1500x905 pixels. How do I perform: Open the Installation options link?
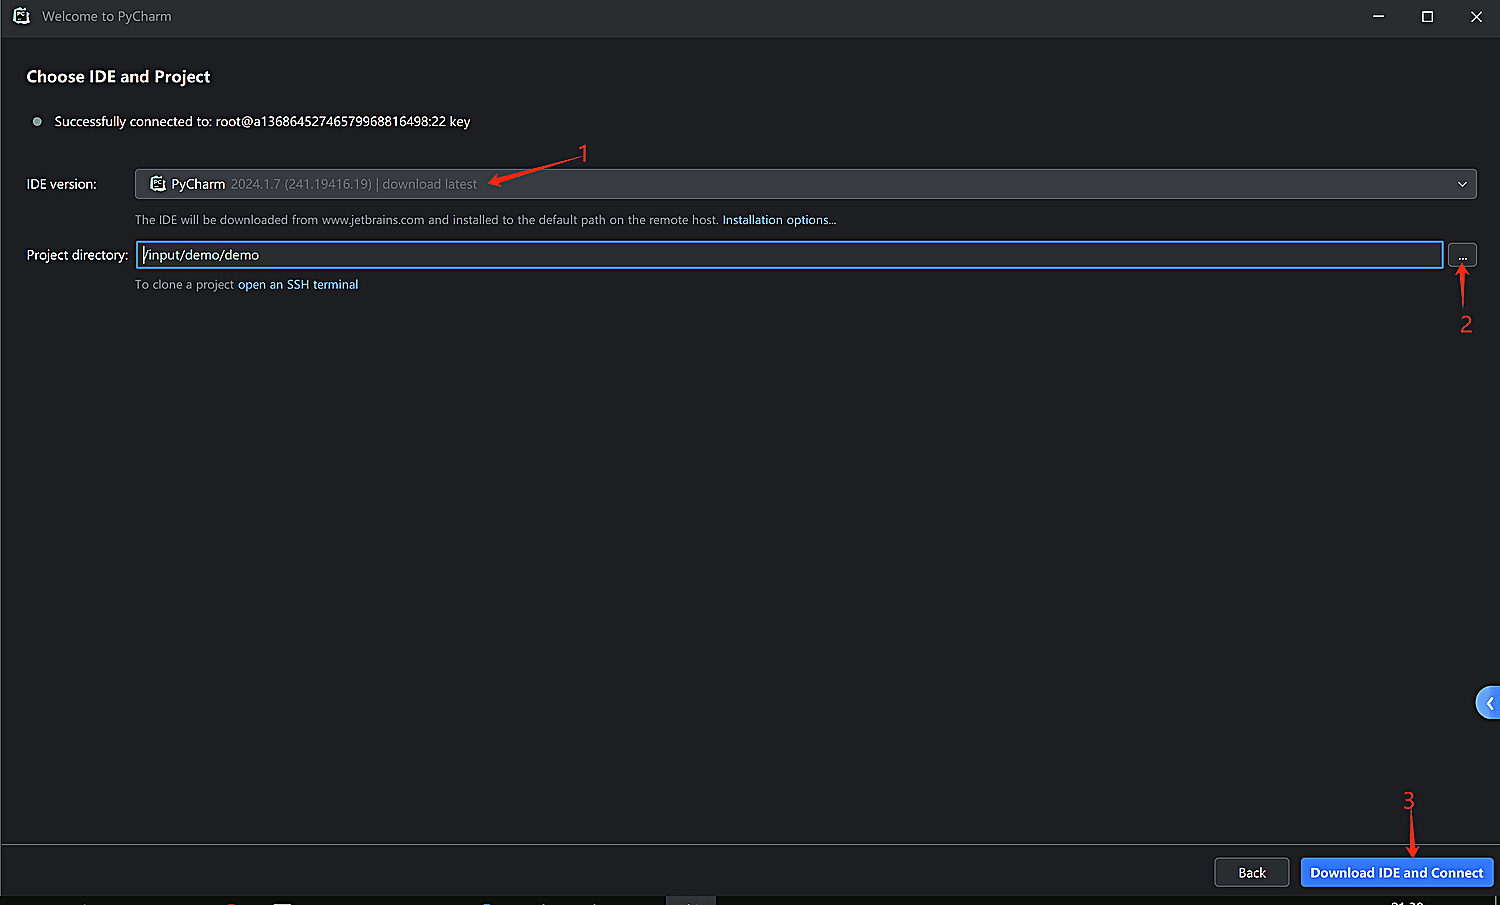[x=779, y=220]
